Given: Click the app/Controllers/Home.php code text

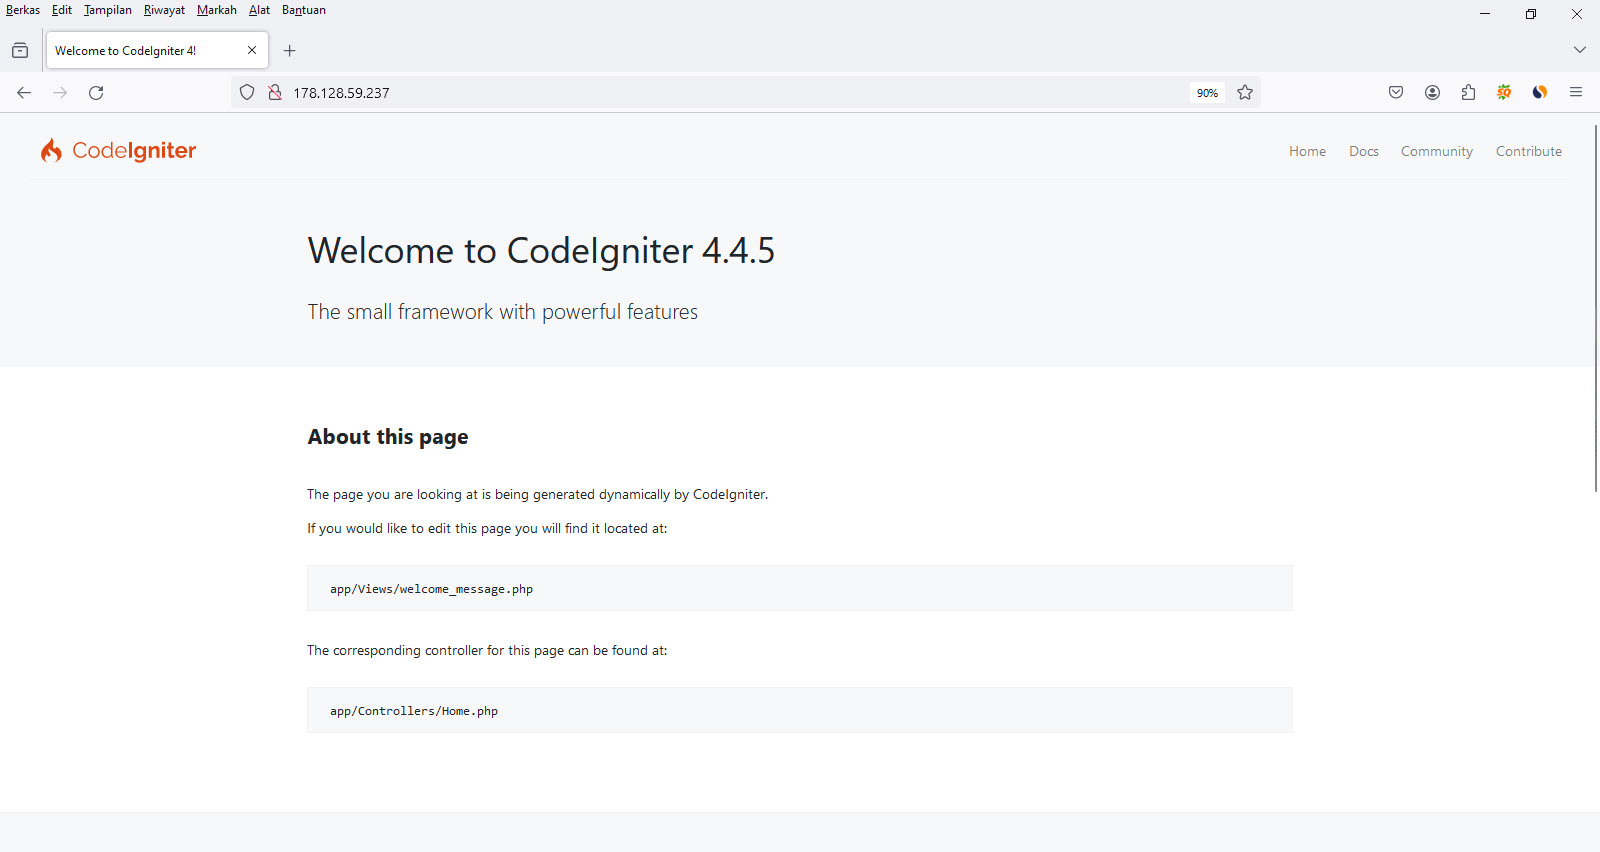Looking at the screenshot, I should [414, 711].
